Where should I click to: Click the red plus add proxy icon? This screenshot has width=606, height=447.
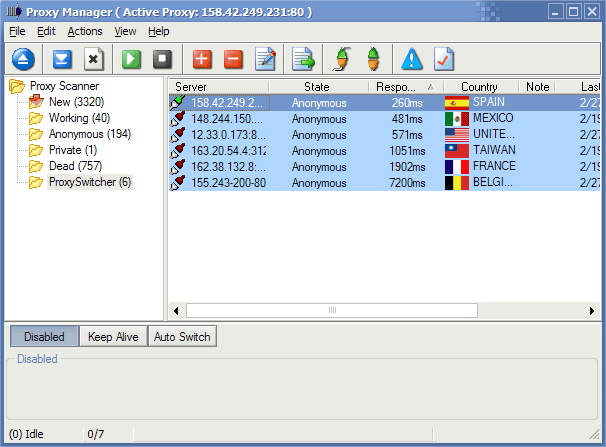click(x=202, y=59)
